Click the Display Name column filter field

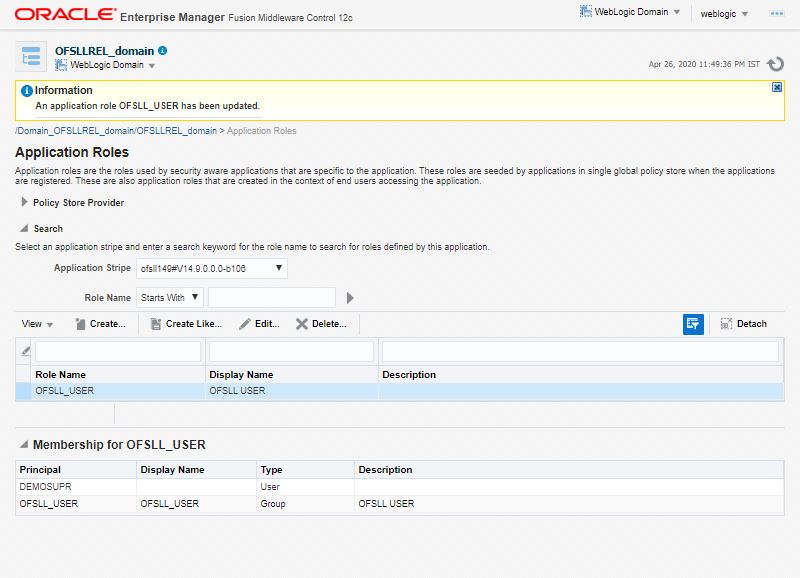tap(291, 351)
